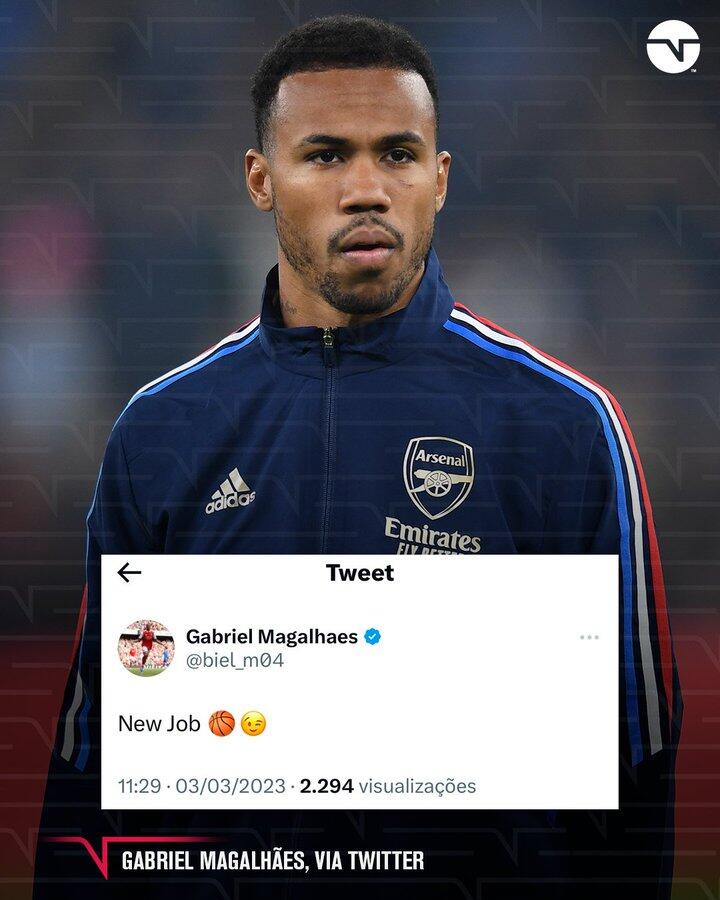Click the 03/03/2023 date
Screen dimensions: 720x900
(x=230, y=786)
